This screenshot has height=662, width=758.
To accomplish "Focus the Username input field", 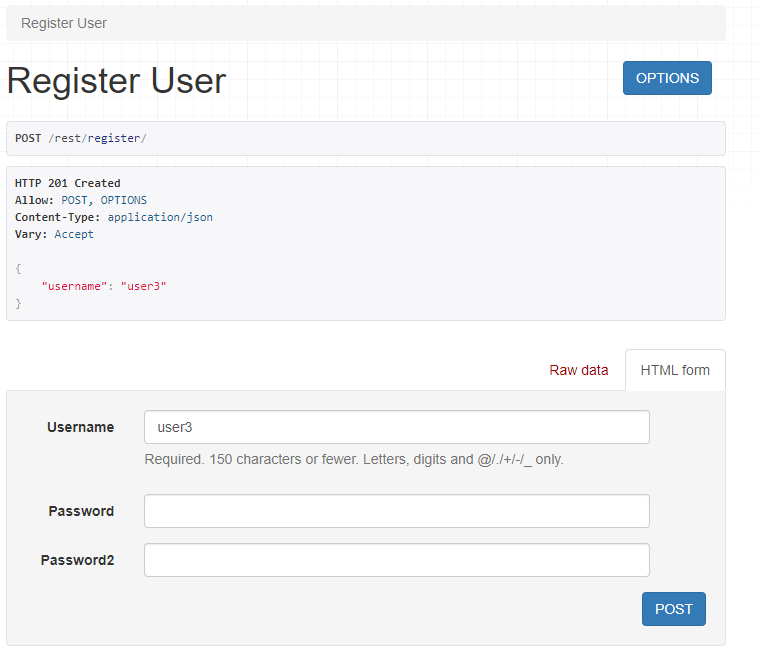I will [x=396, y=427].
